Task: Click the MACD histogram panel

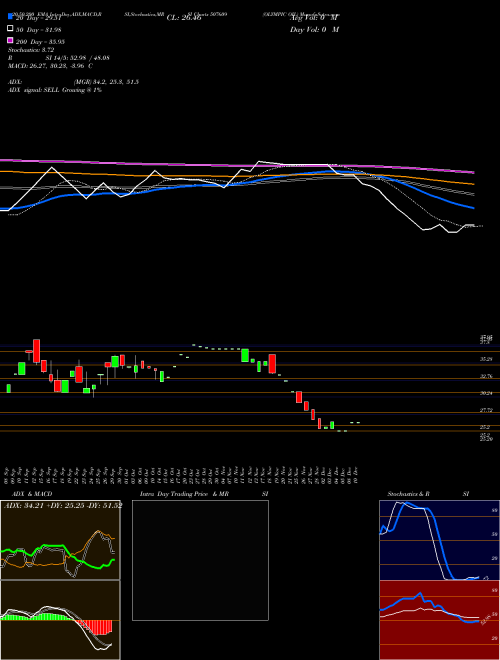Action: 60,620
